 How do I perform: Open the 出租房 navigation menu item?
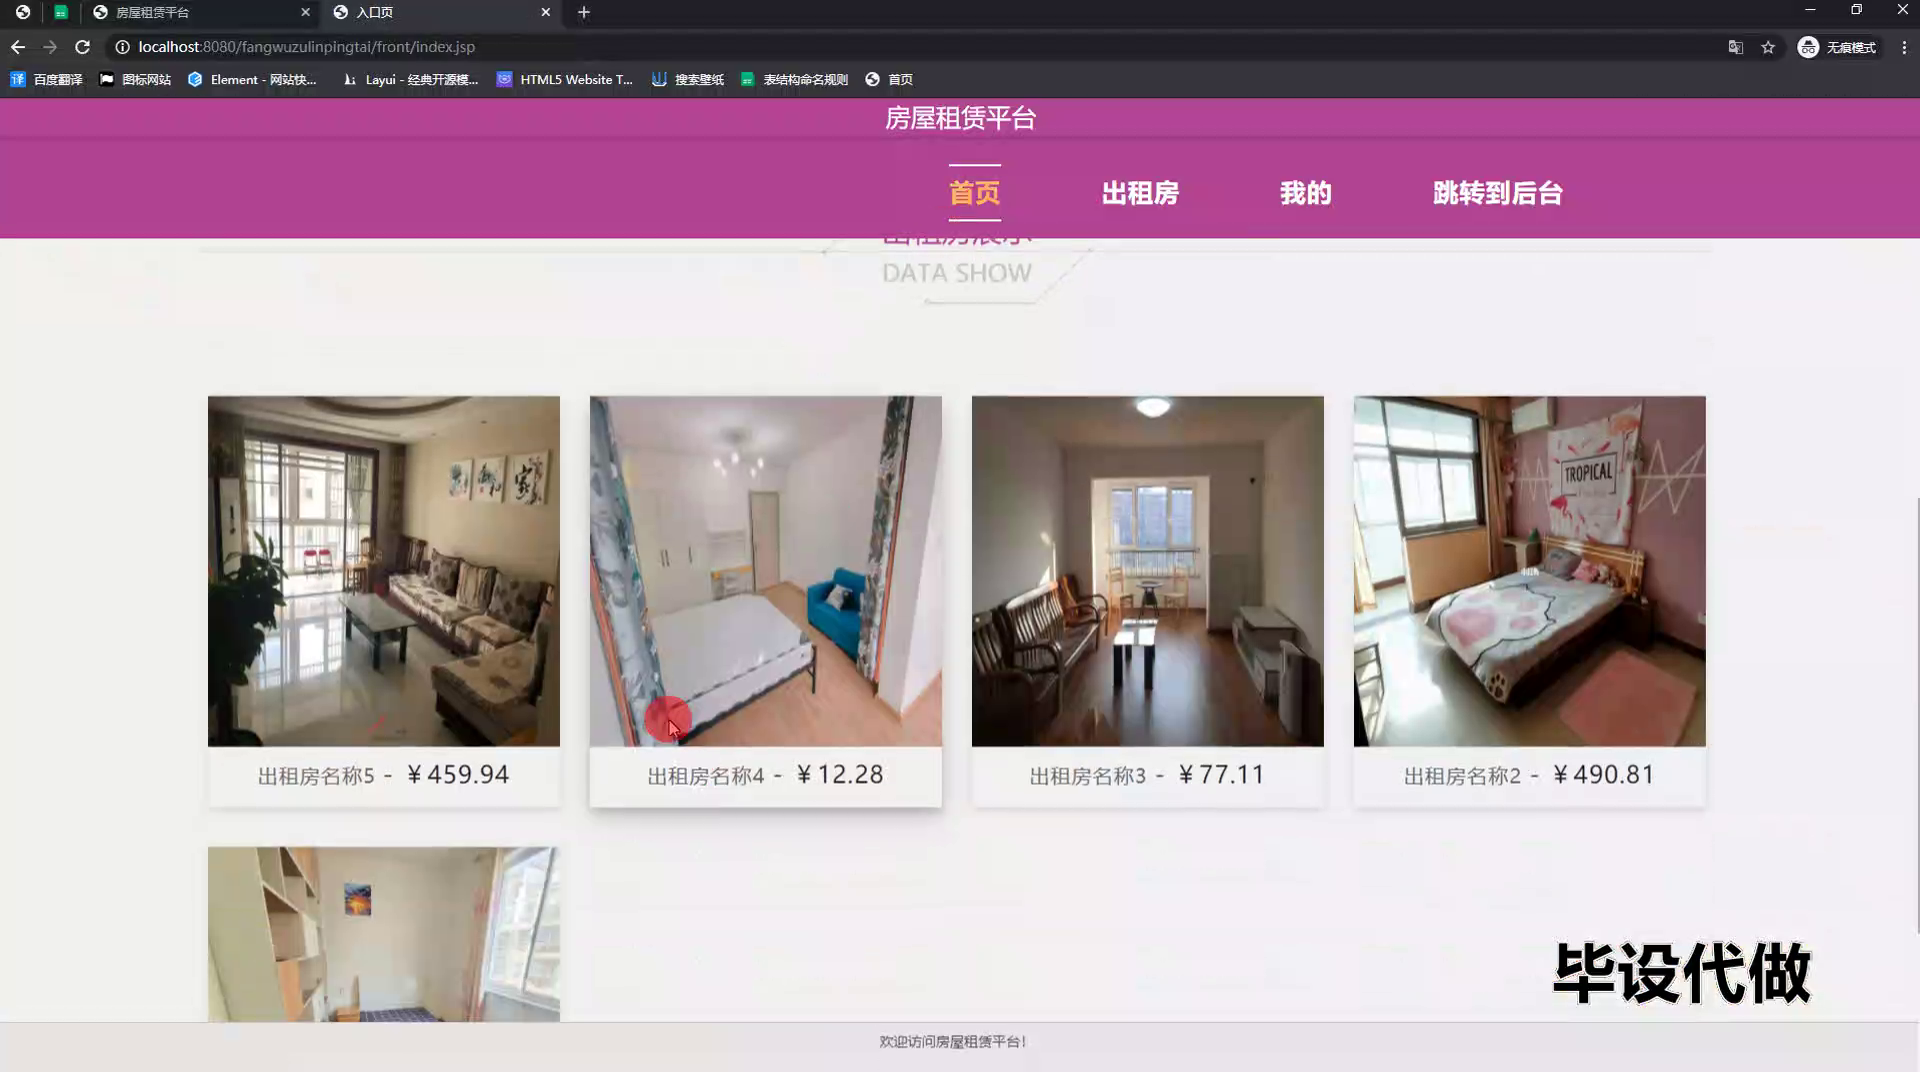click(x=1140, y=192)
